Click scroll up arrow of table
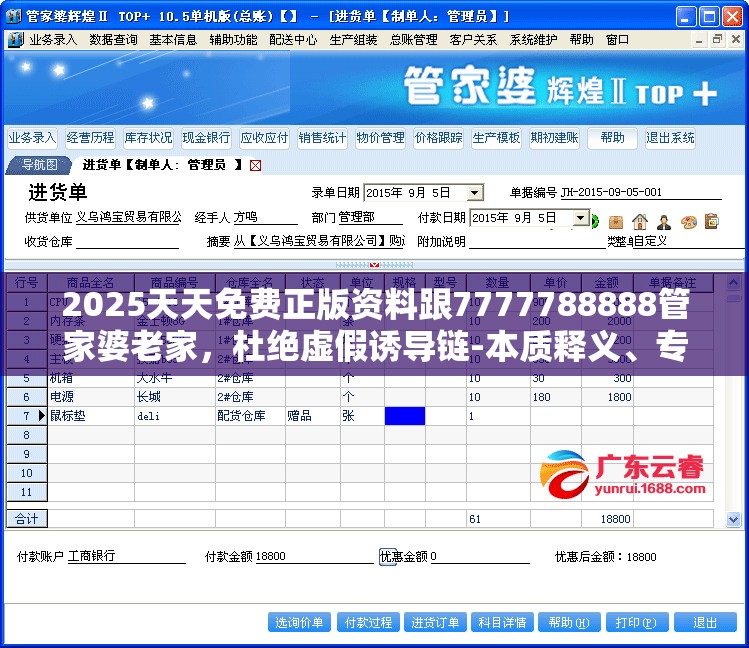This screenshot has width=749, height=648. 733,284
